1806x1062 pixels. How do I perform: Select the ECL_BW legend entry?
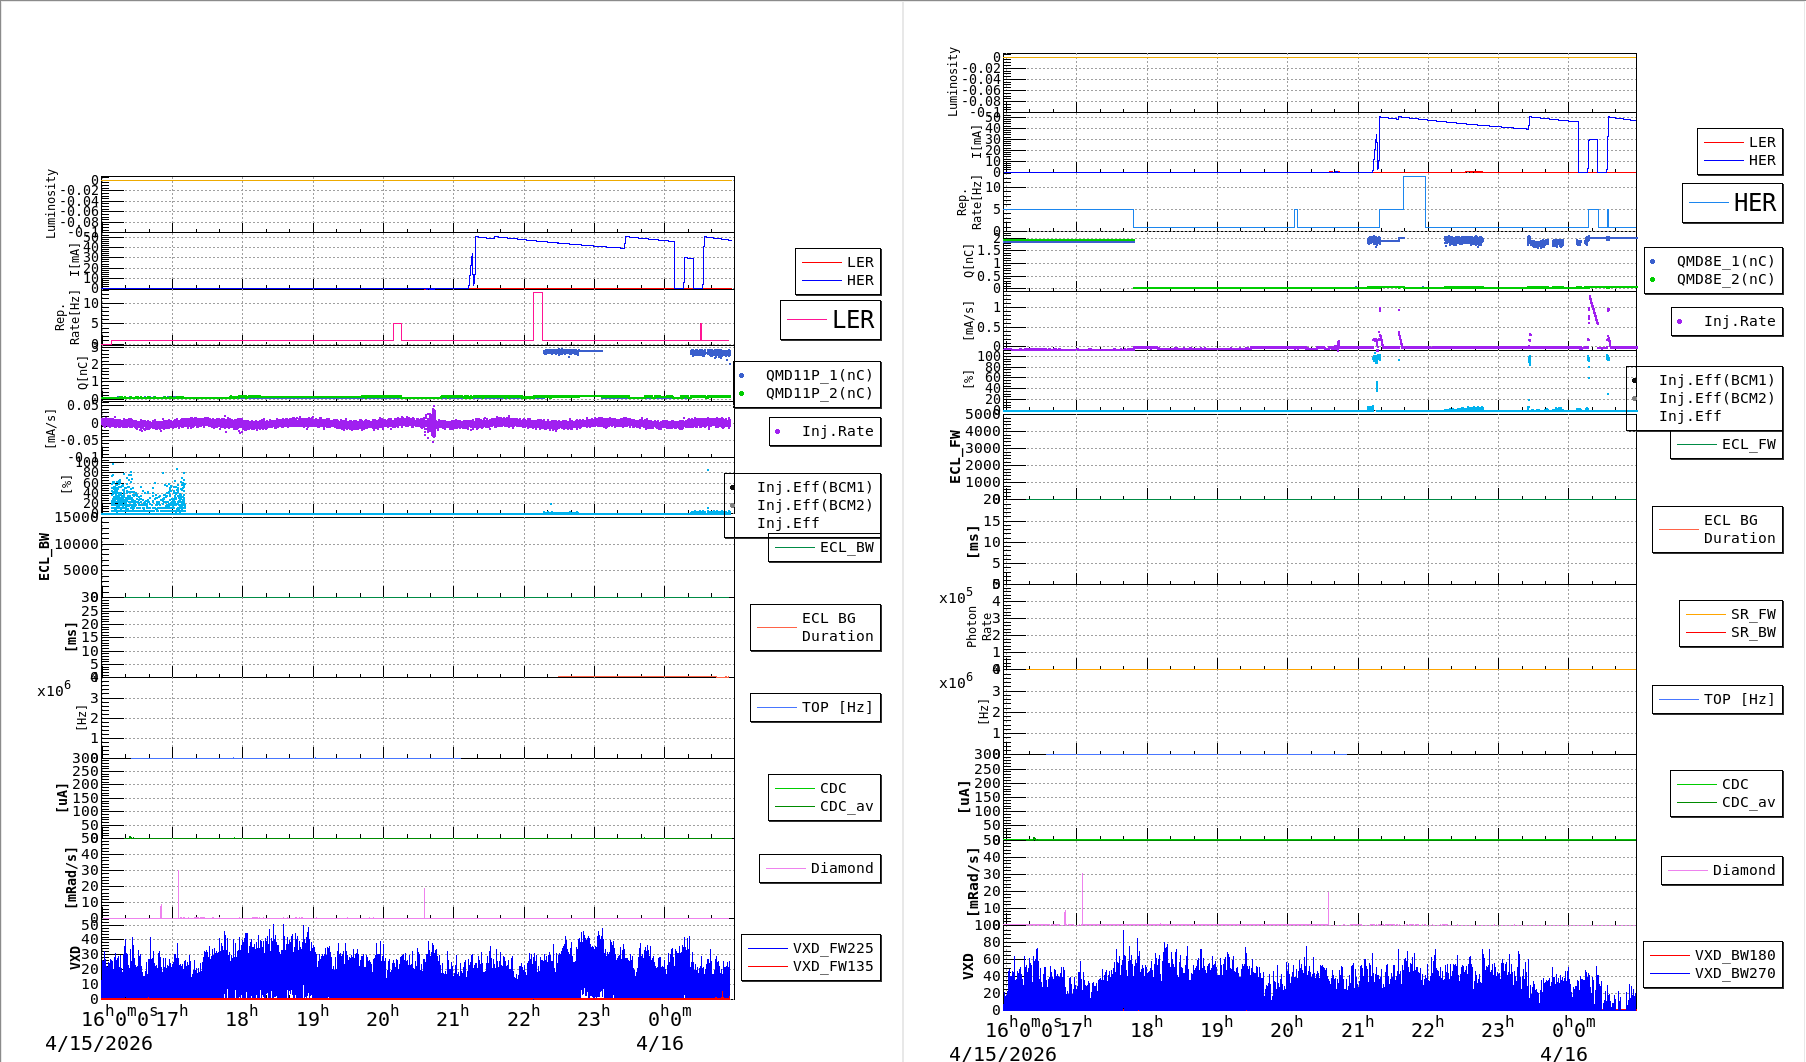click(825, 548)
